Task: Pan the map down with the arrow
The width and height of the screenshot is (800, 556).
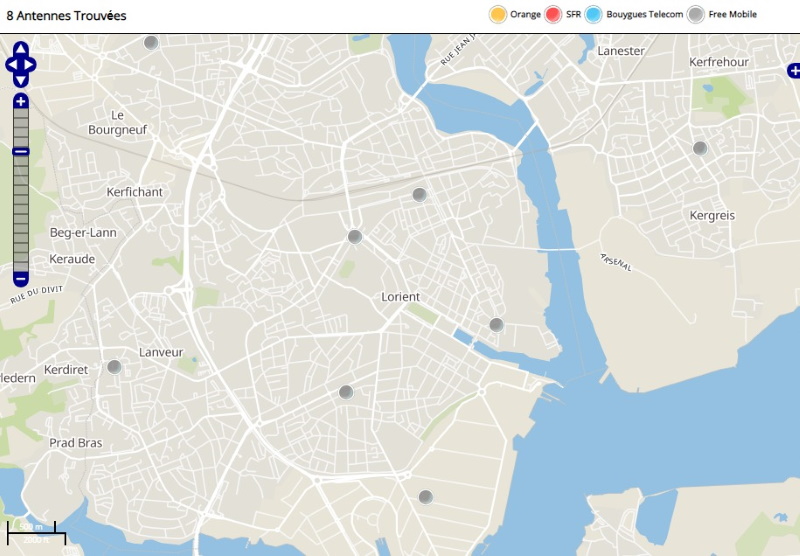Action: [21, 81]
